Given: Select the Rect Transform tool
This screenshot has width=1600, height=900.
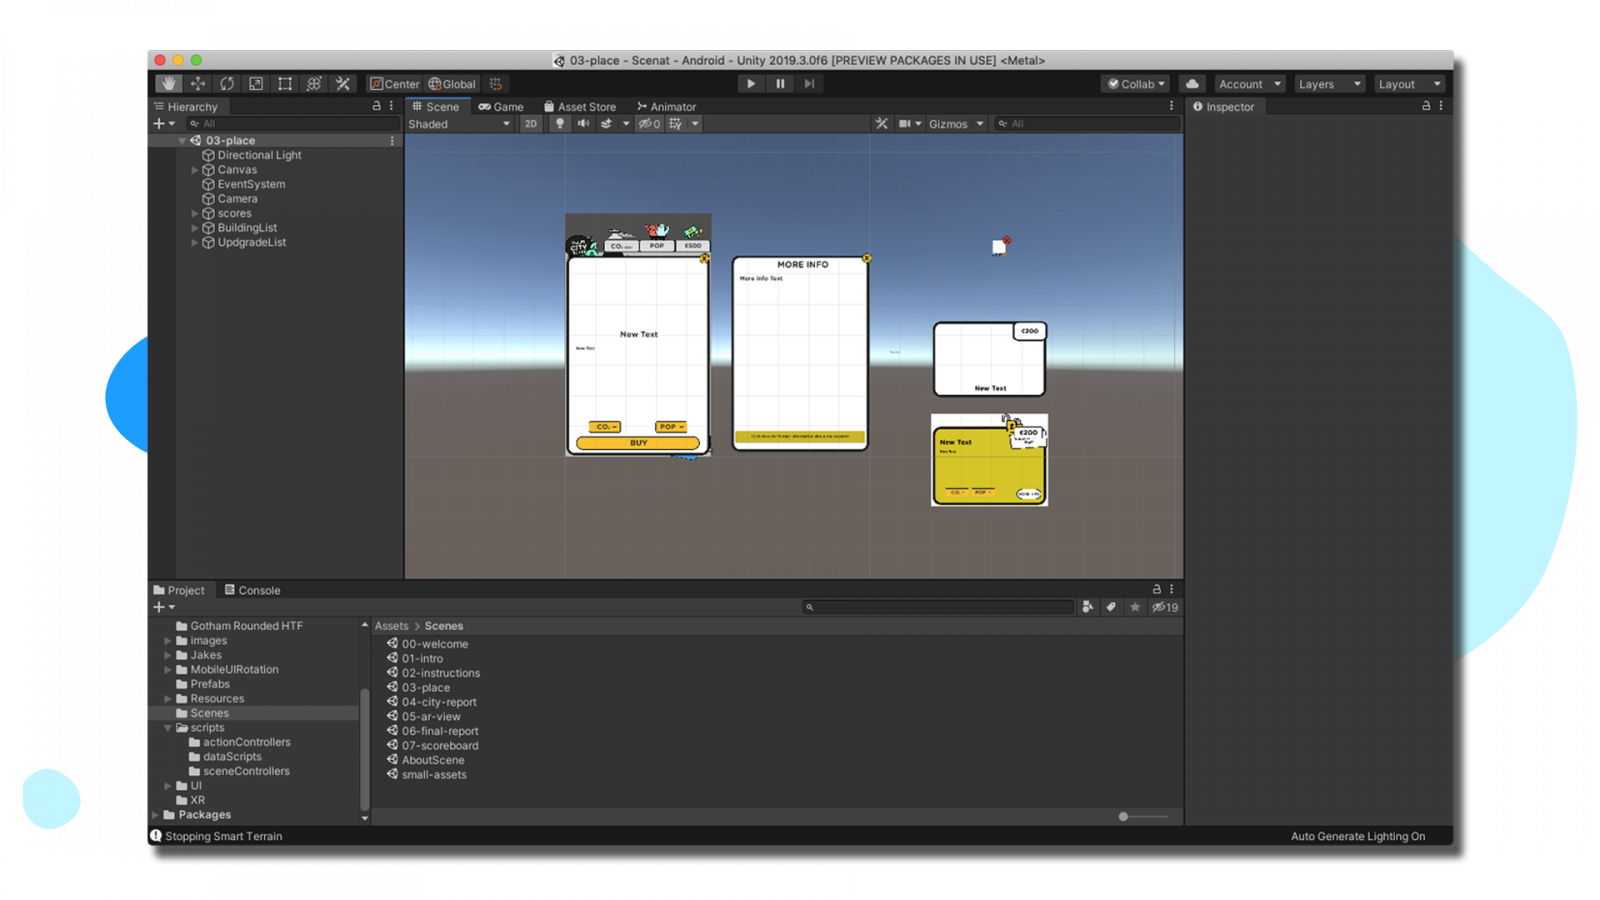Looking at the screenshot, I should click(285, 84).
